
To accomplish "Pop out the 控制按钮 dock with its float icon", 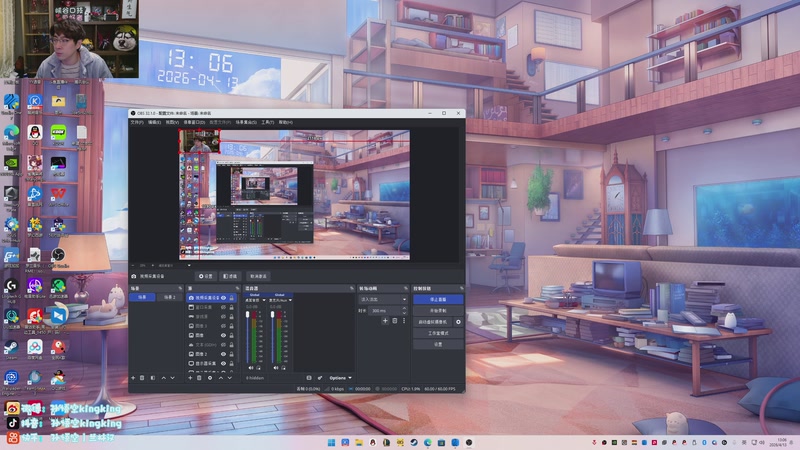I will [x=461, y=288].
